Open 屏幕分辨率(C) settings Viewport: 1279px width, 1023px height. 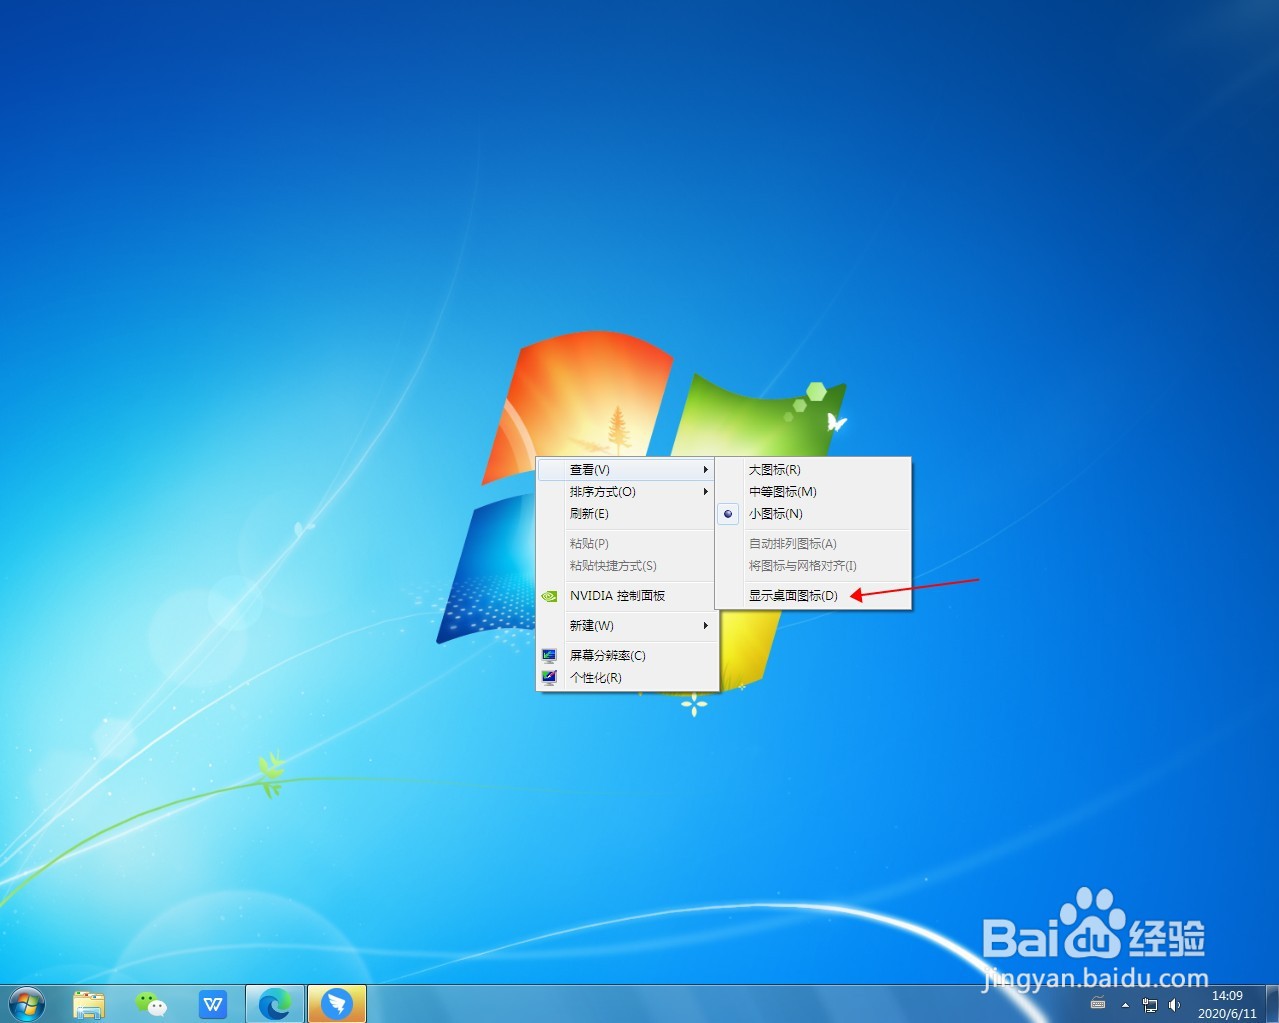click(x=627, y=656)
